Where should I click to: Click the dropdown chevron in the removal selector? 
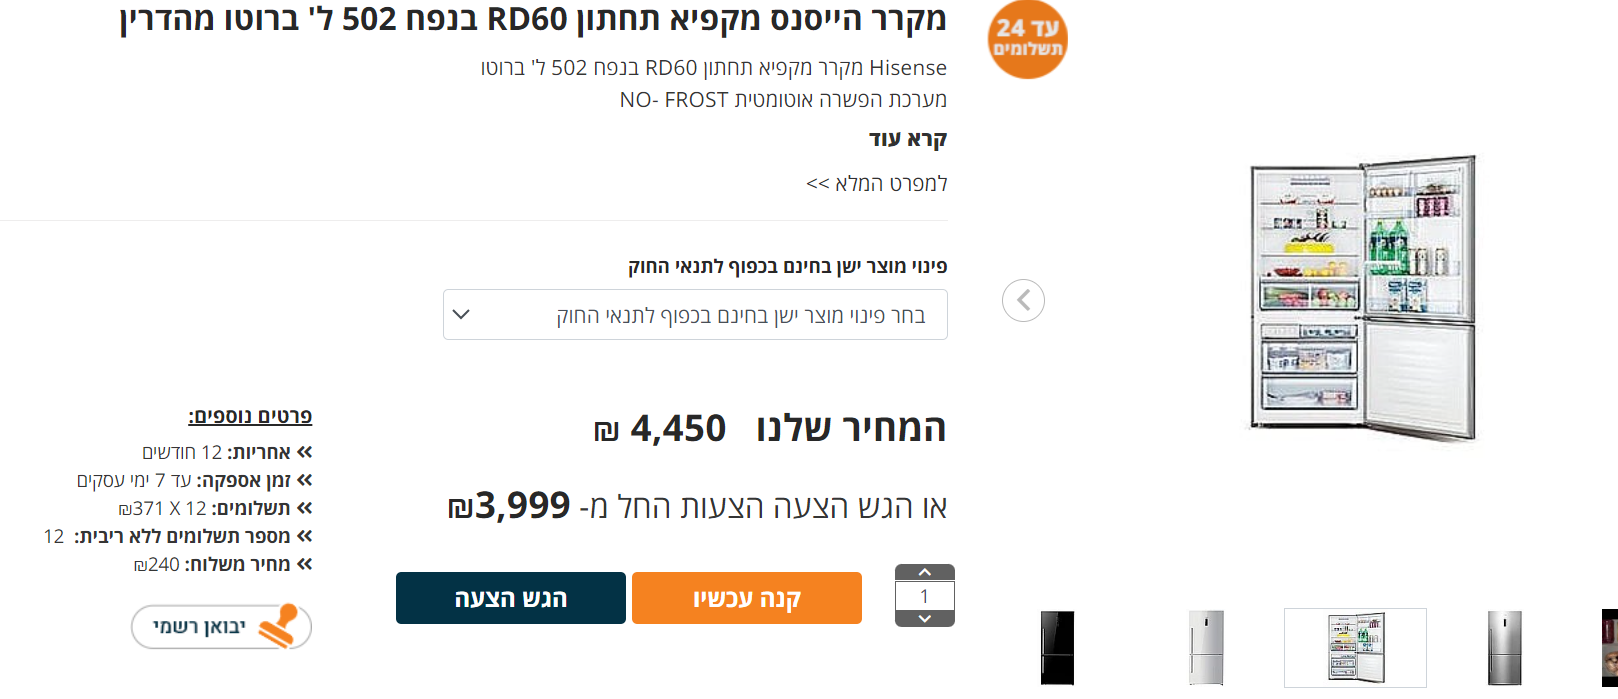pyautogui.click(x=462, y=314)
